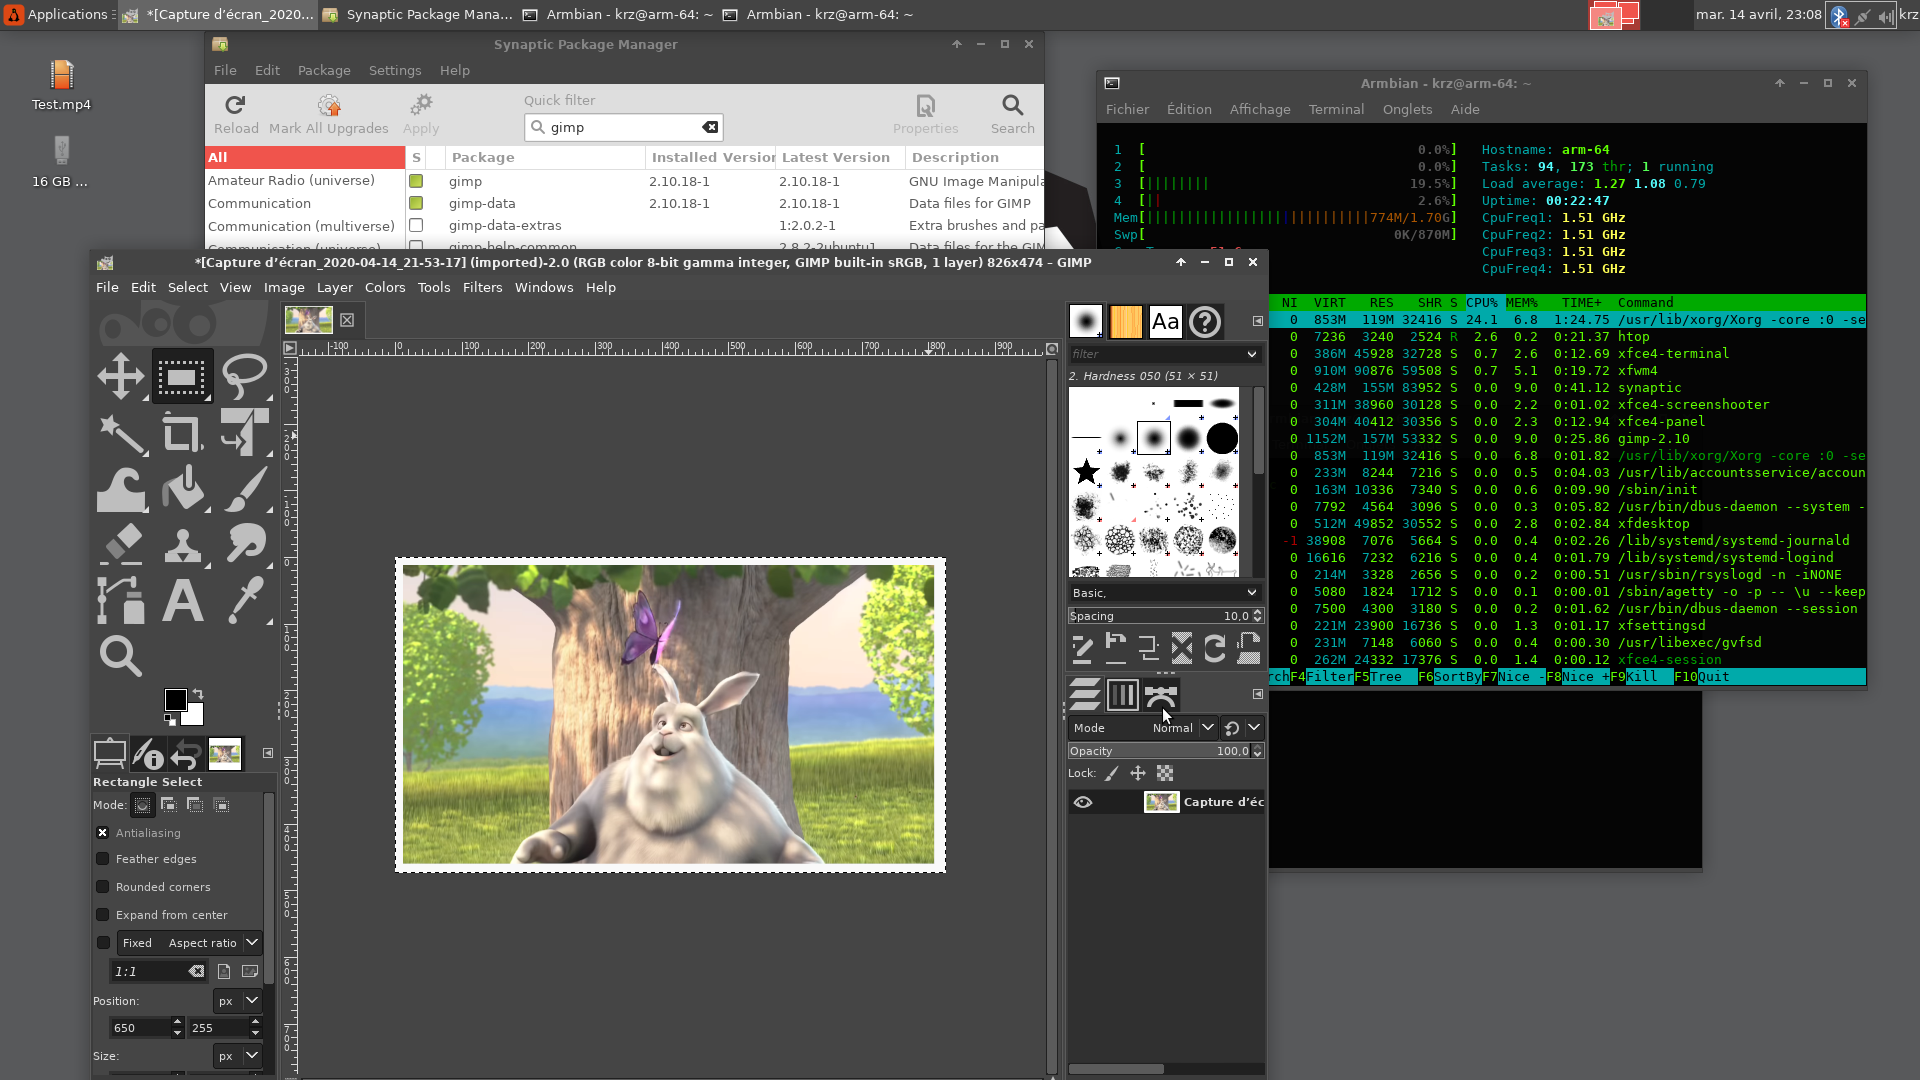Select the Clone stamp tool

[182, 545]
